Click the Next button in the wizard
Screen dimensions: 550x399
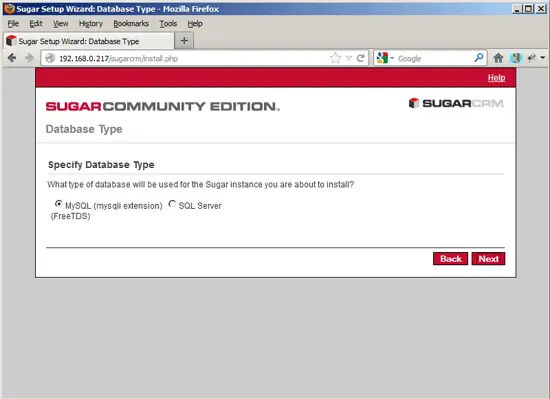tap(488, 259)
